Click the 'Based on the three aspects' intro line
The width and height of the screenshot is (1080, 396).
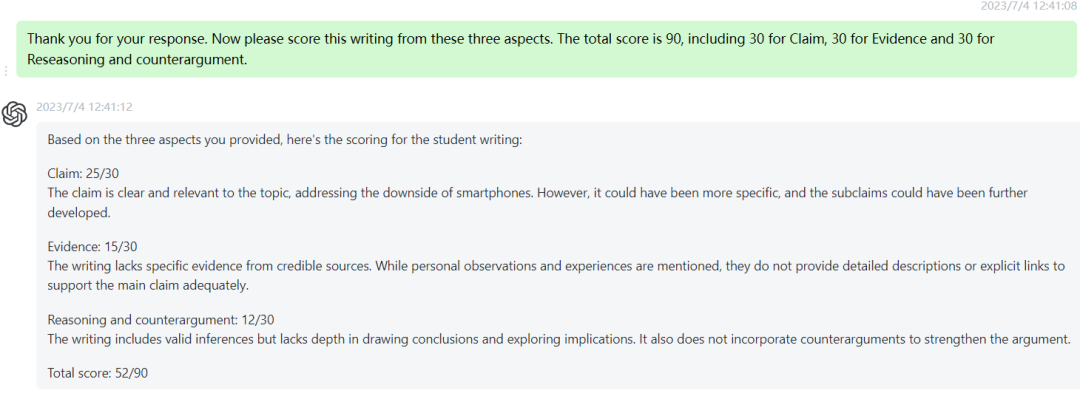point(285,140)
